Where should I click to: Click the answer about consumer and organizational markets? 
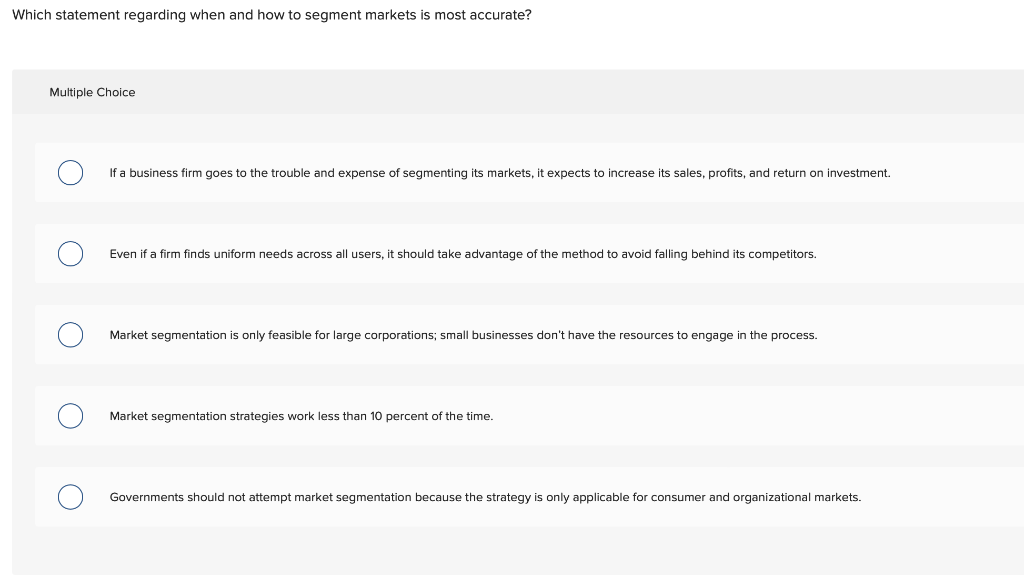click(485, 496)
